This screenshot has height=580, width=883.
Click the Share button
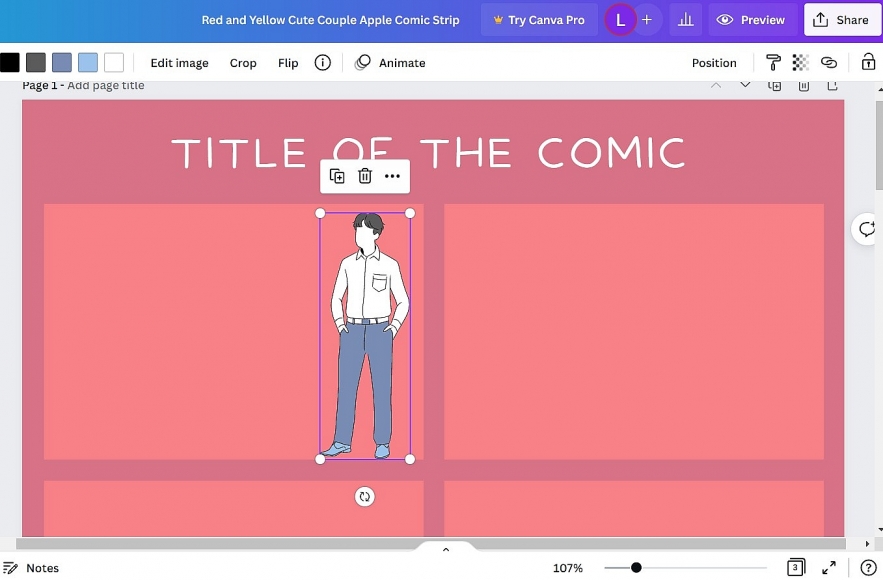[x=842, y=20]
